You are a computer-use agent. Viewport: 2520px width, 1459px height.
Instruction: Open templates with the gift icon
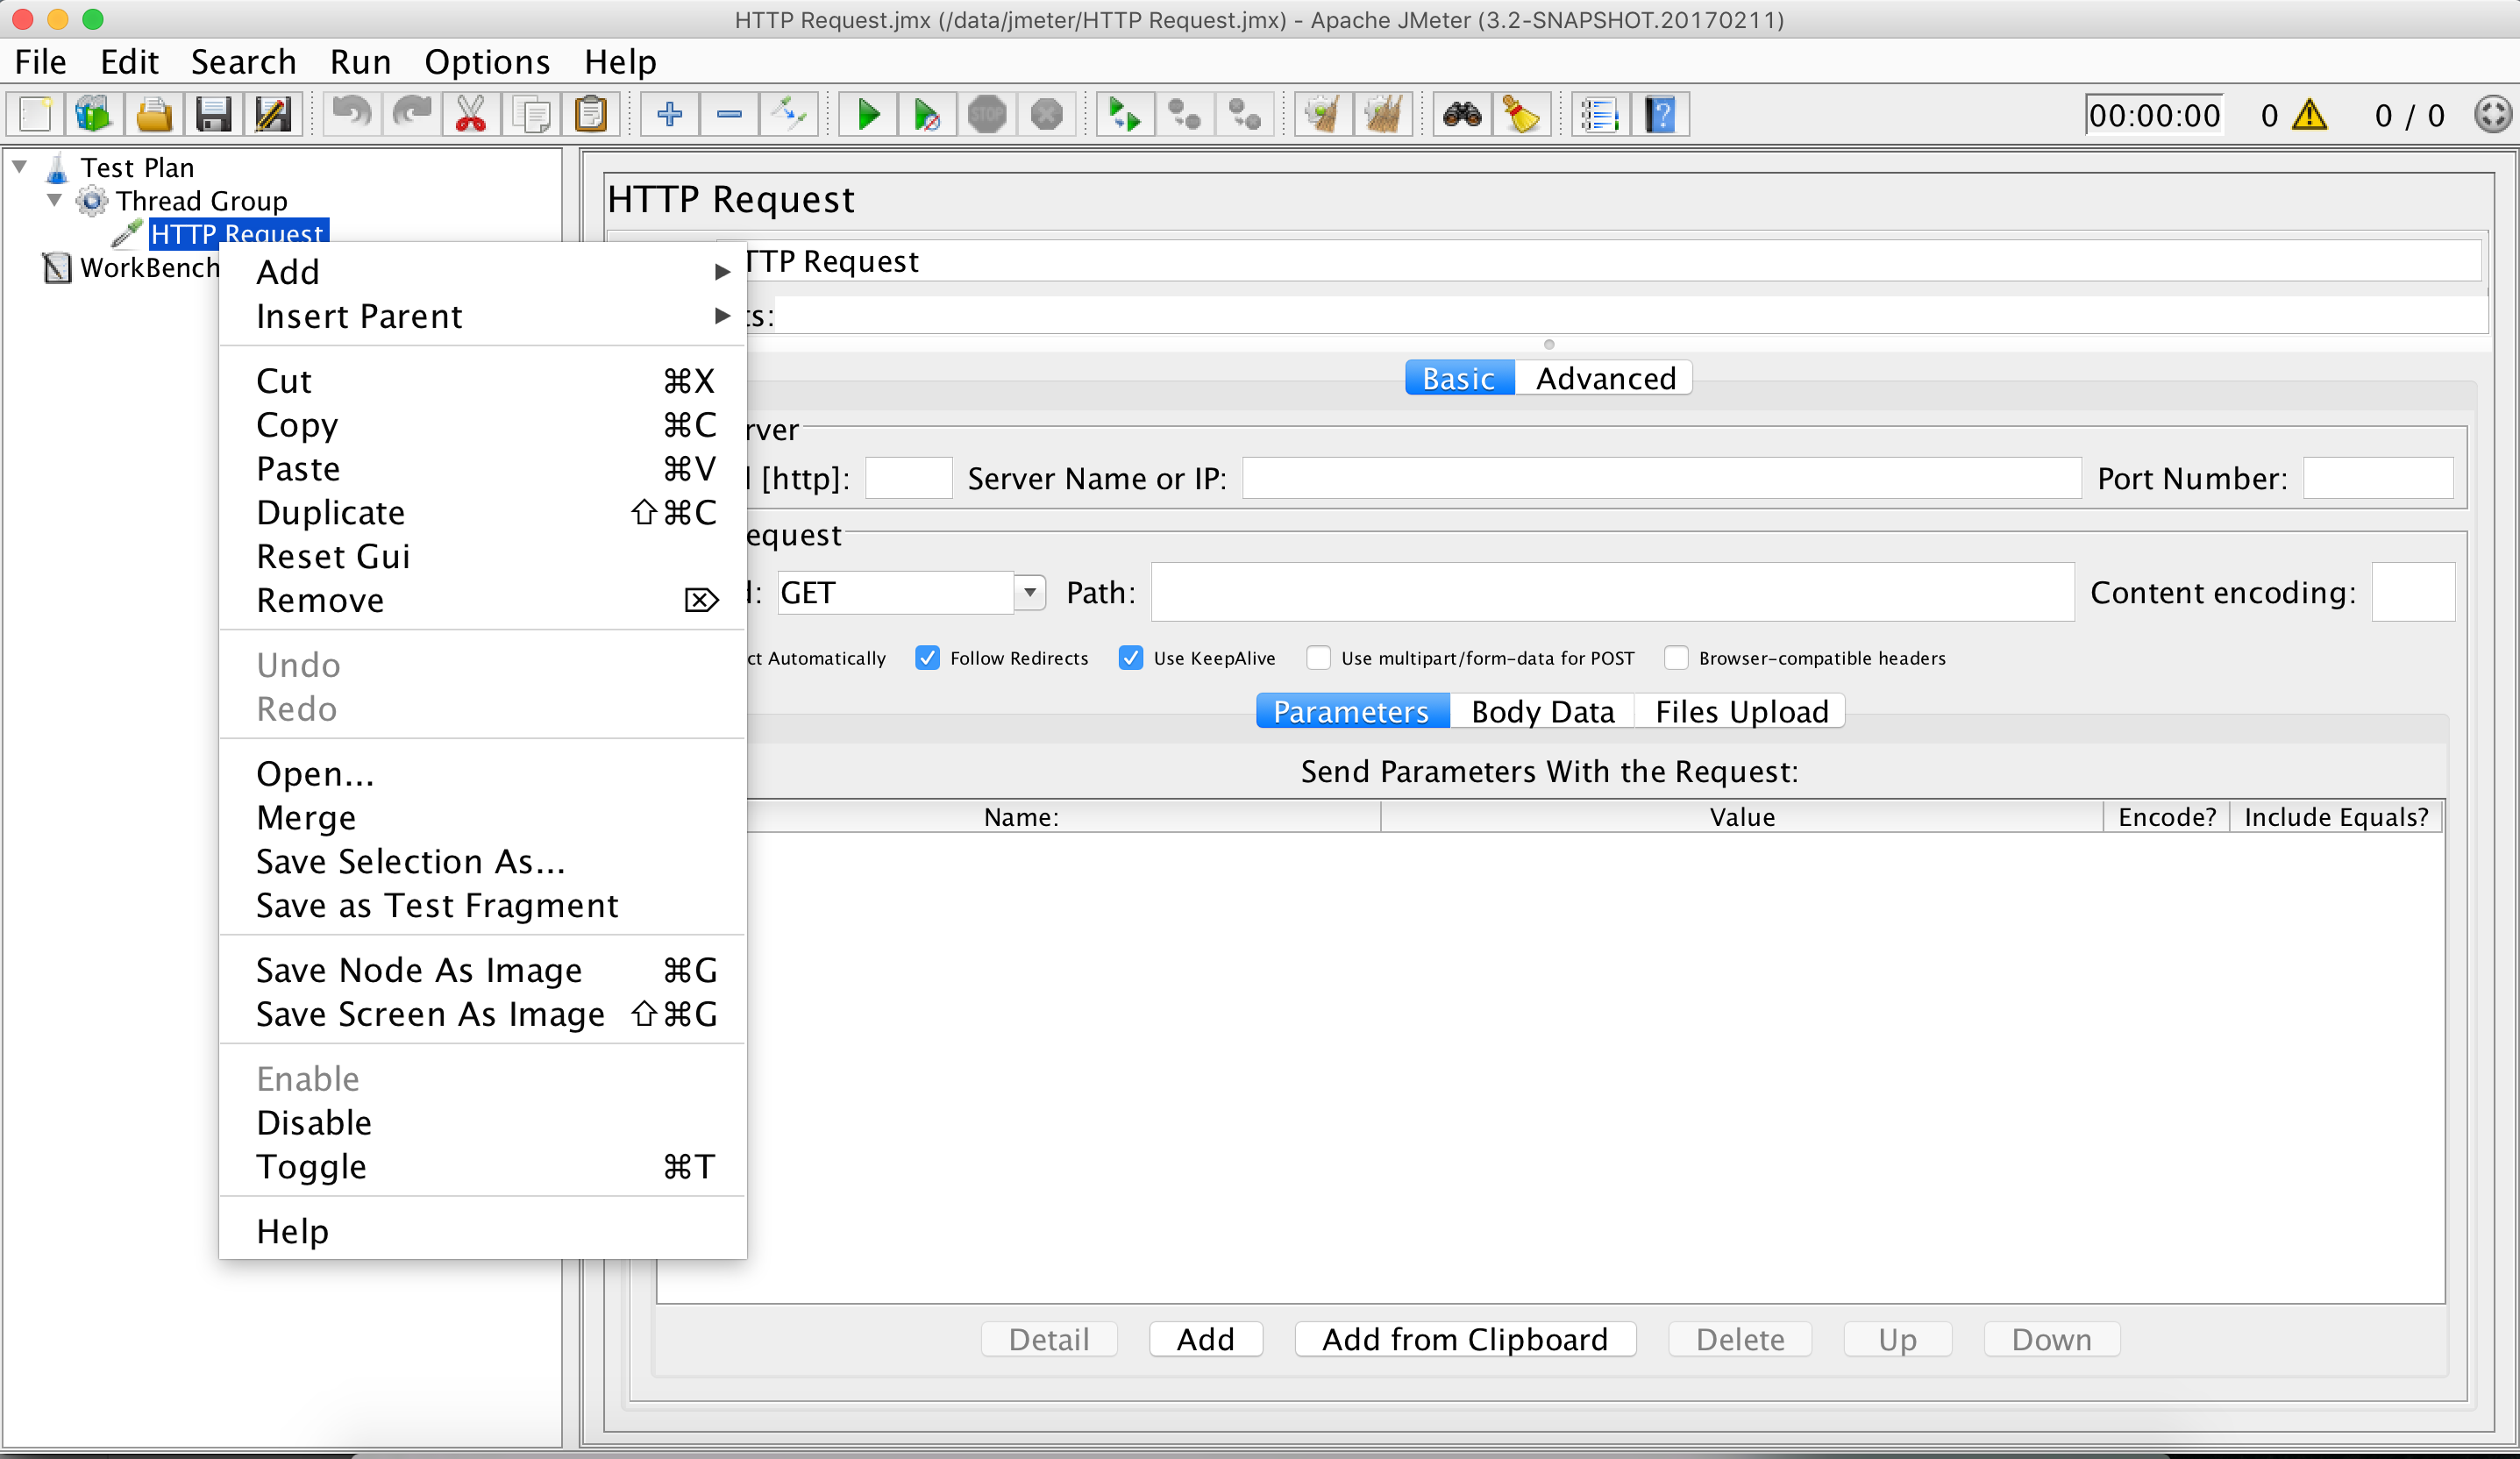tap(92, 113)
